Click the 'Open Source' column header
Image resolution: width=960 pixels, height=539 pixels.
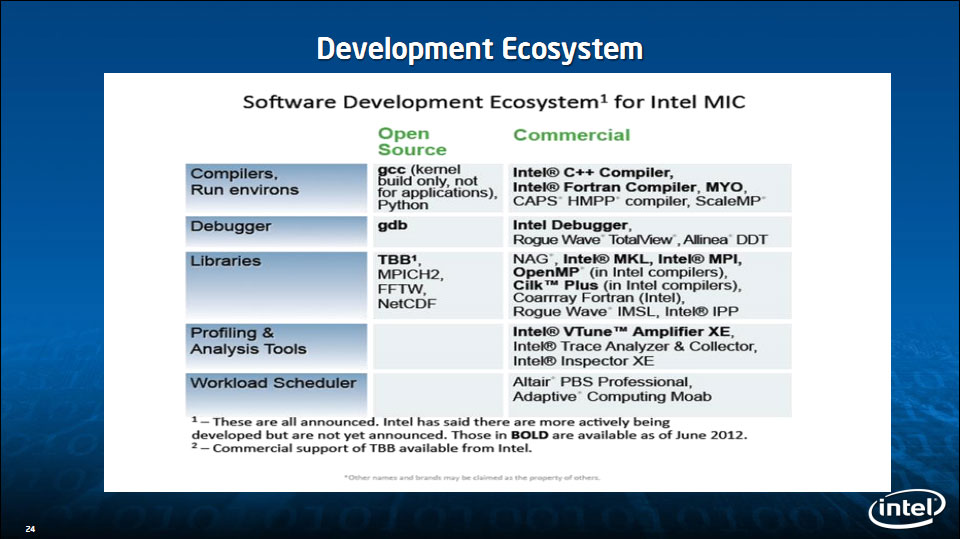pyautogui.click(x=412, y=141)
